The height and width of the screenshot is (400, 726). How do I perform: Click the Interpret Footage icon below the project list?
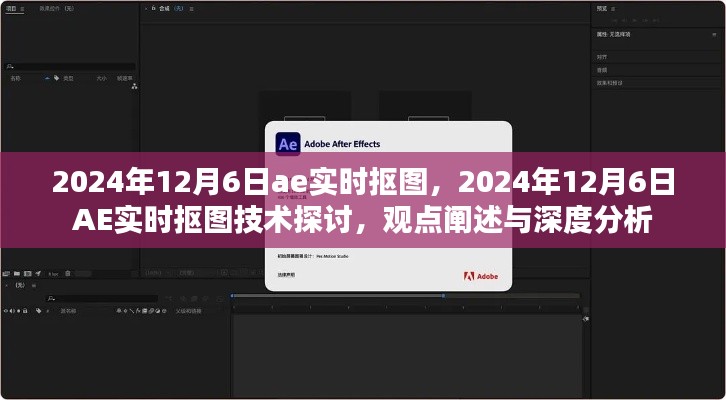point(6,274)
